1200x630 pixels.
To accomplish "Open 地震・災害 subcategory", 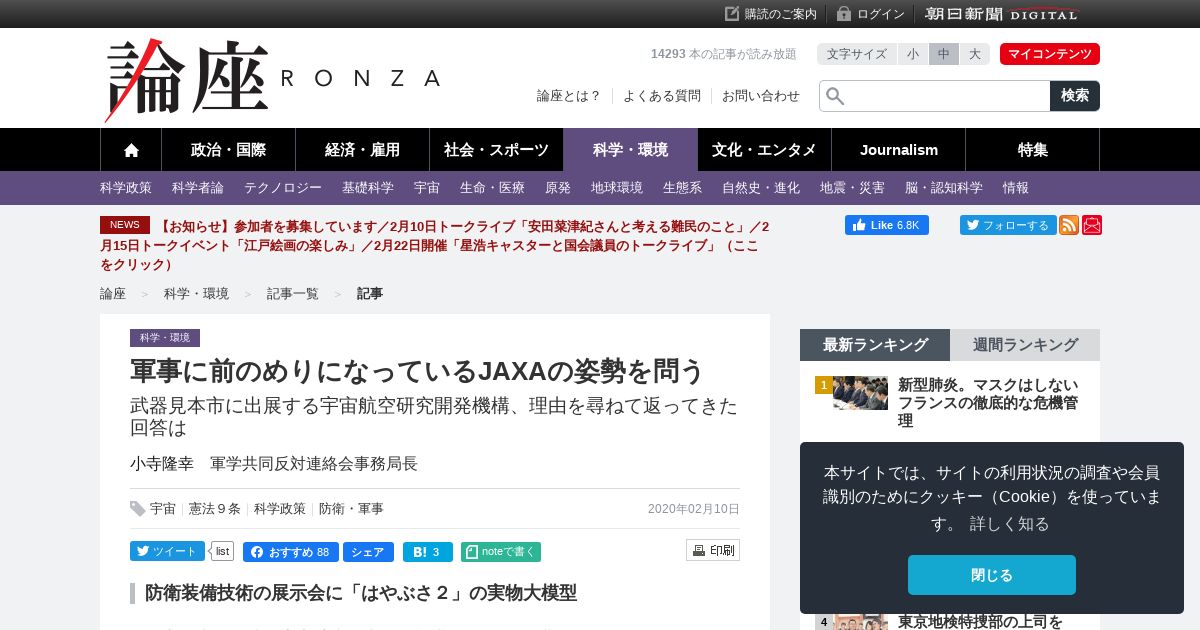I will point(852,188).
